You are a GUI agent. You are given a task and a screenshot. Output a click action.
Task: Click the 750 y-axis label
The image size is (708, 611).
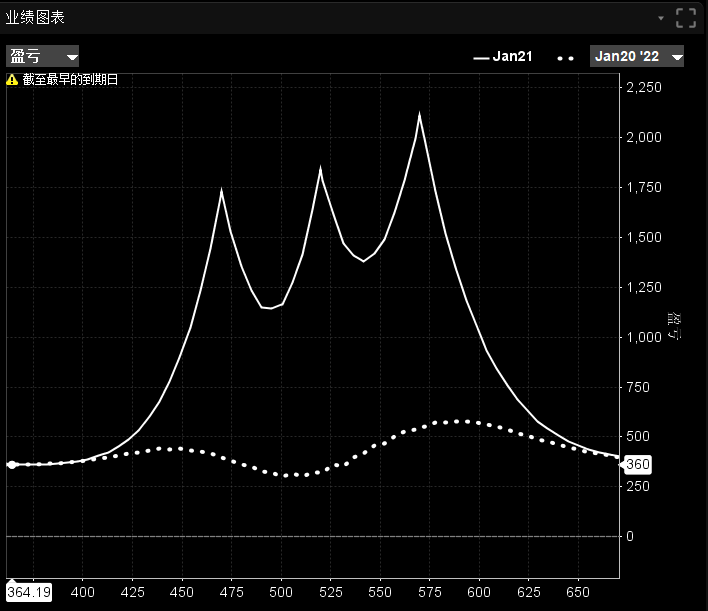638,387
